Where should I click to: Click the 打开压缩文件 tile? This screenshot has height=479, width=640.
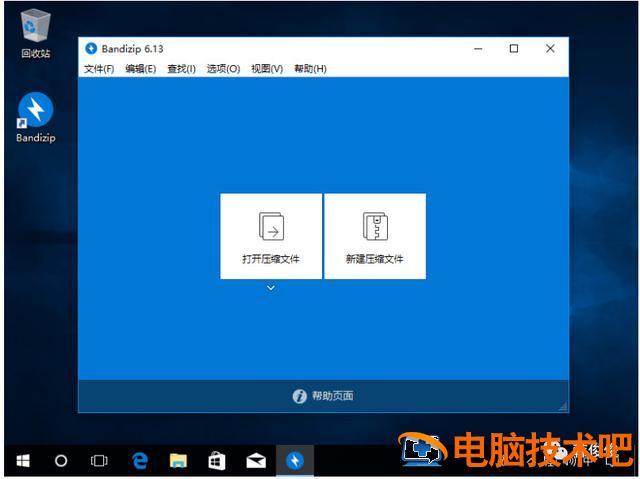pos(271,236)
